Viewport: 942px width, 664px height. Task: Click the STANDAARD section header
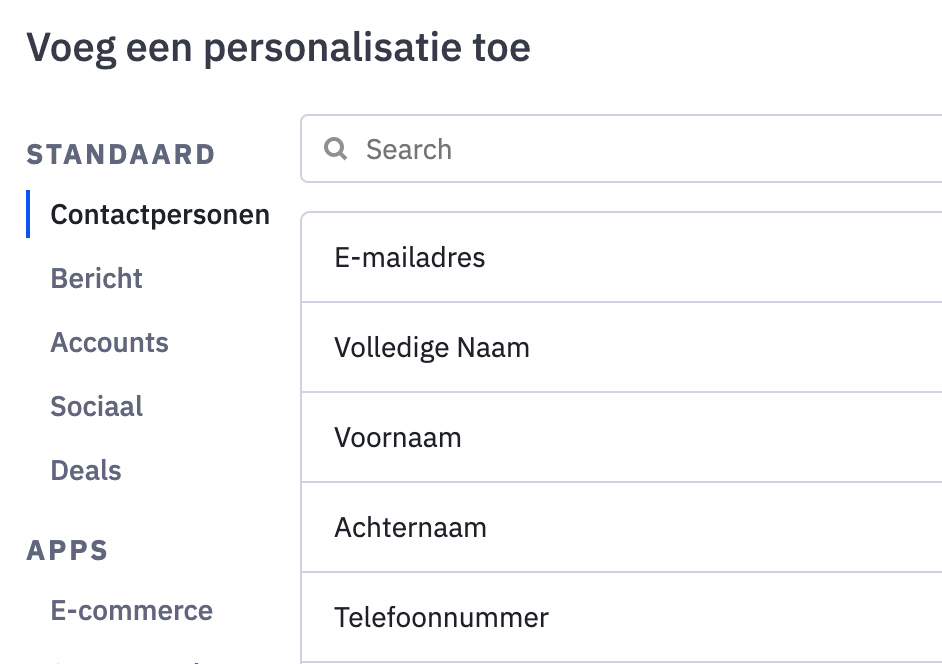(x=121, y=155)
